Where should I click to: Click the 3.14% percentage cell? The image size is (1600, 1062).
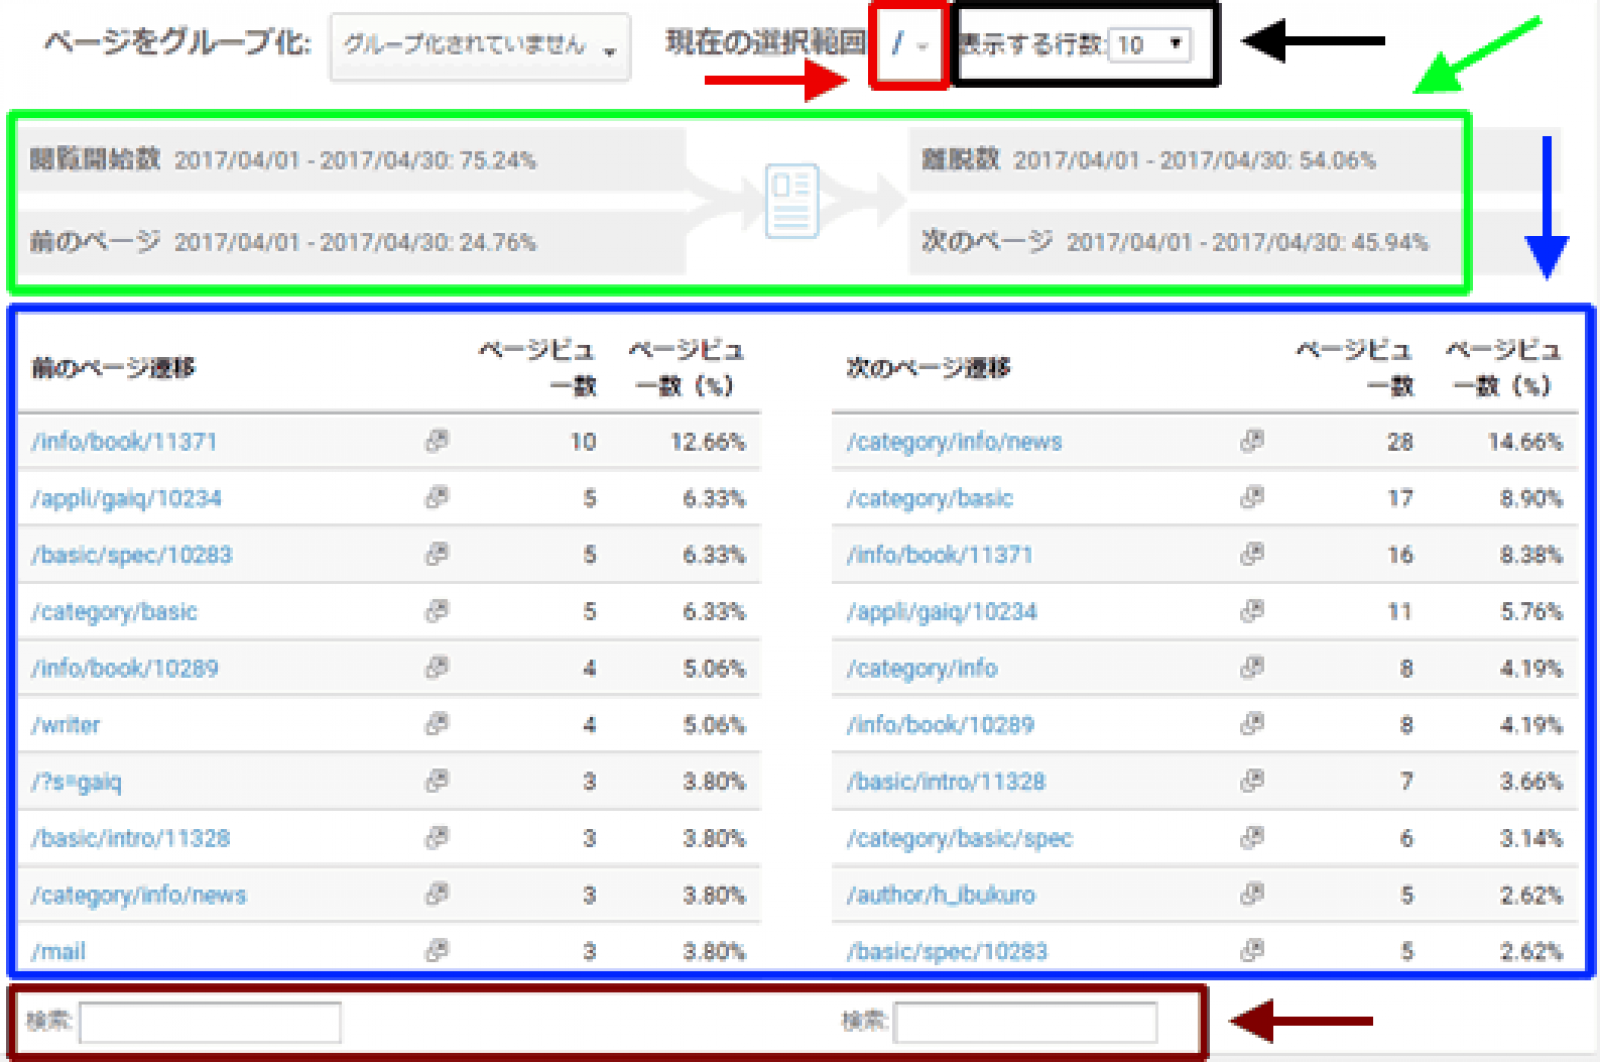coord(1531,838)
